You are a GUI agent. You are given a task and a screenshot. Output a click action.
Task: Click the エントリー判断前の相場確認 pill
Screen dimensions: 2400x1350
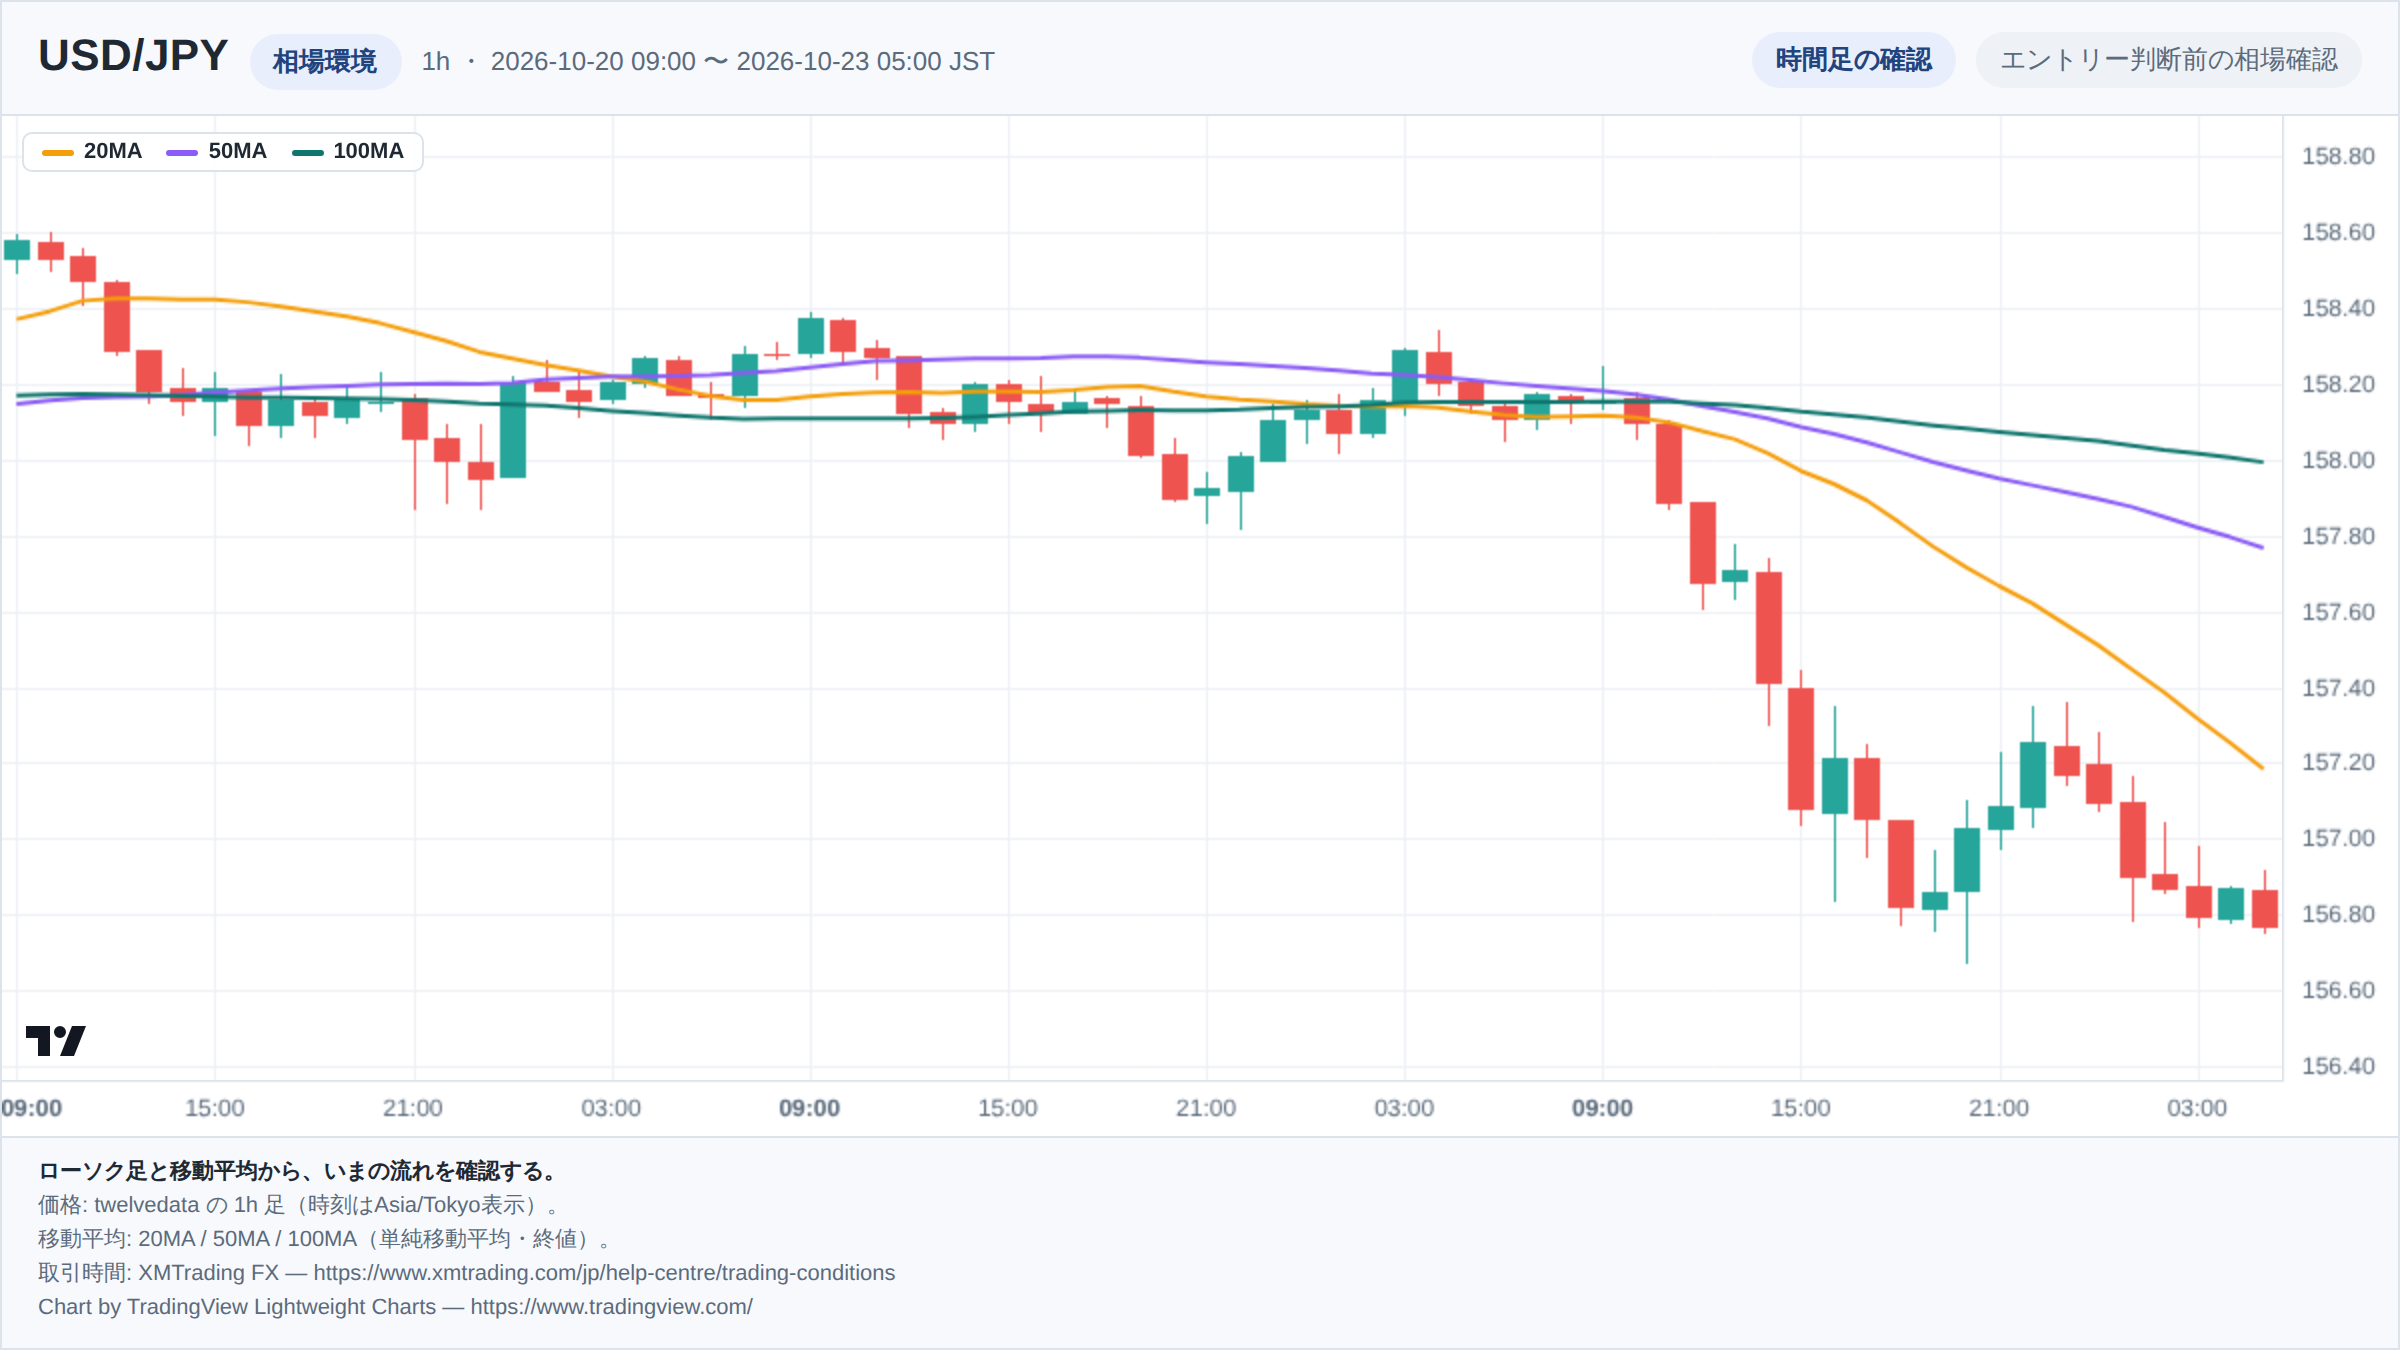2168,60
